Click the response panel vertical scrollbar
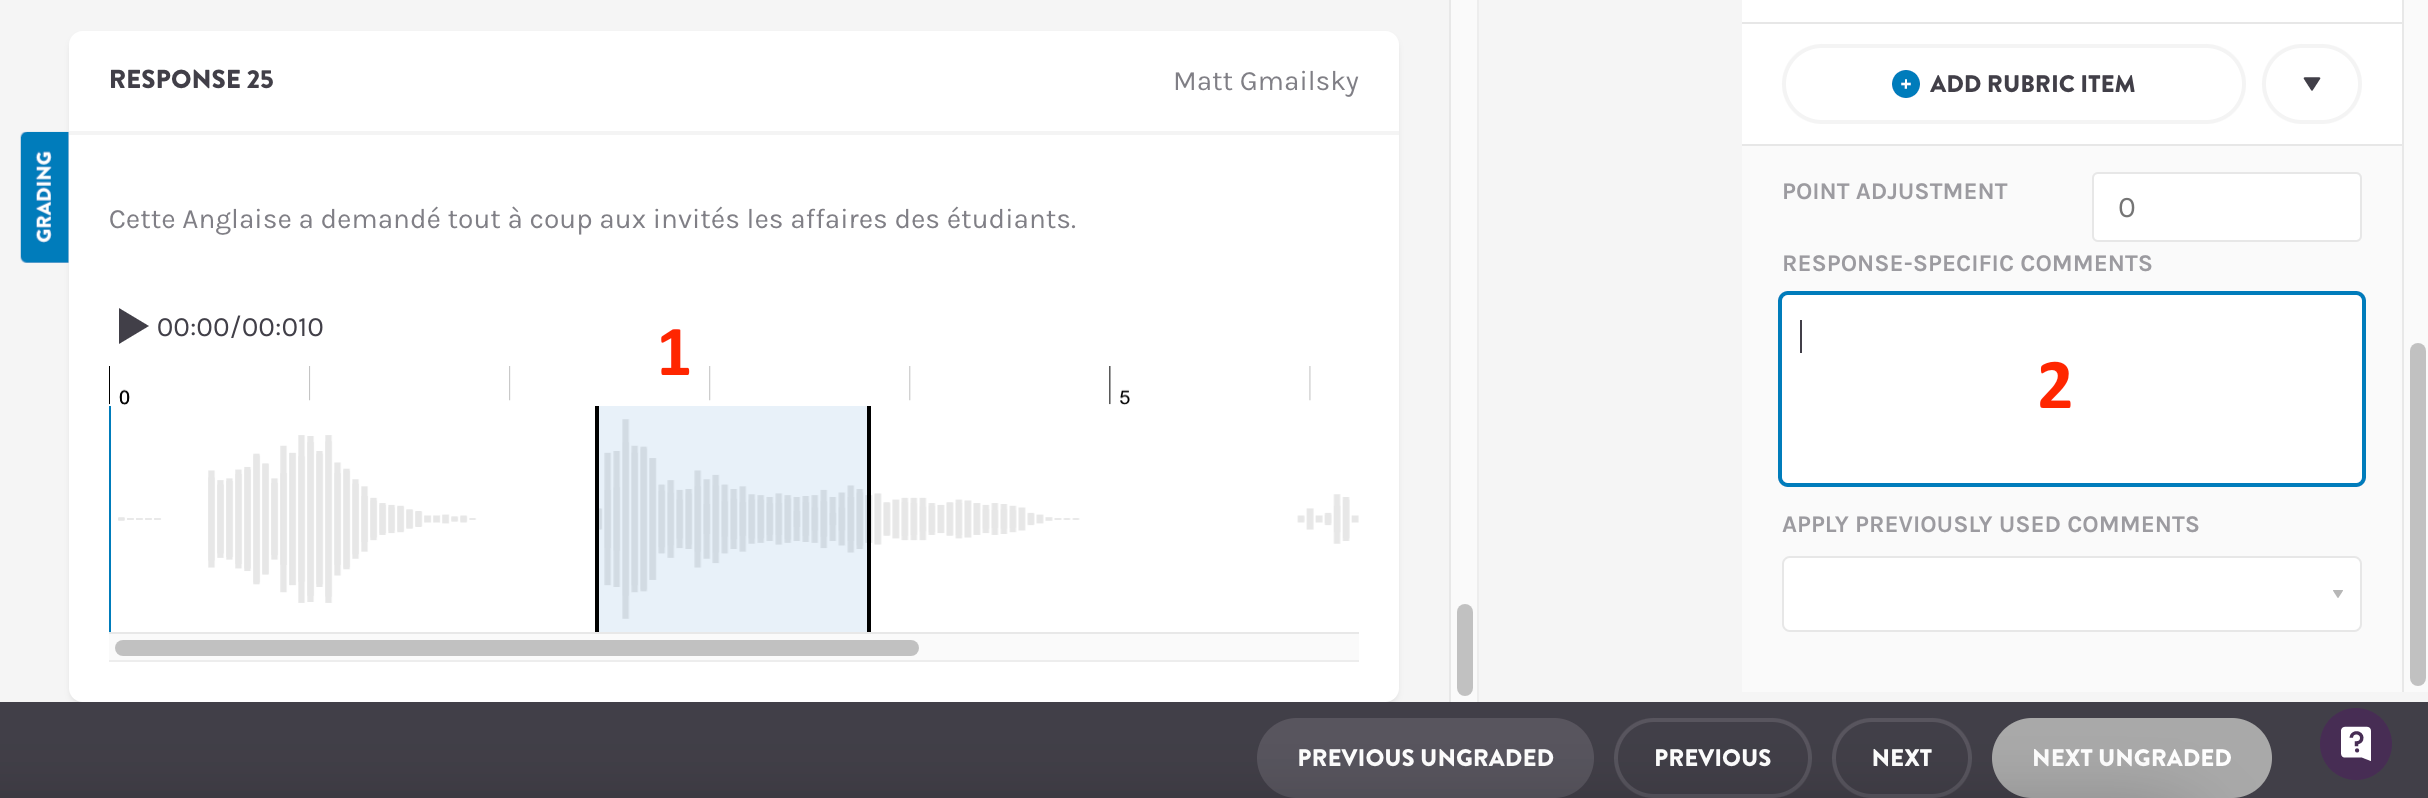Viewport: 2428px width, 798px height. click(1465, 649)
